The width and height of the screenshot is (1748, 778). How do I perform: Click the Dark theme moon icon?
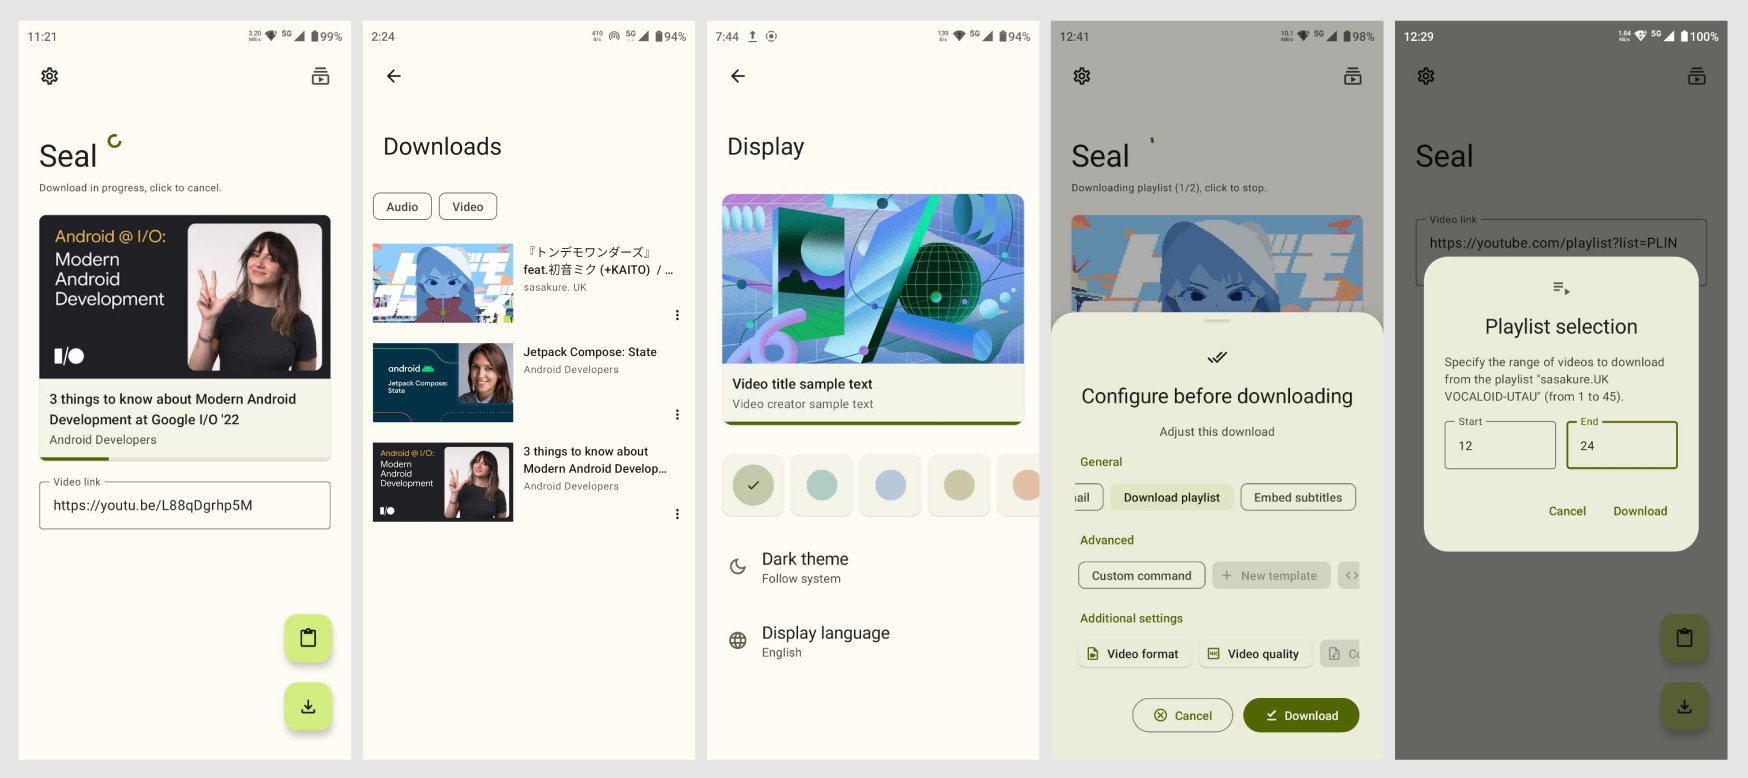coord(738,567)
